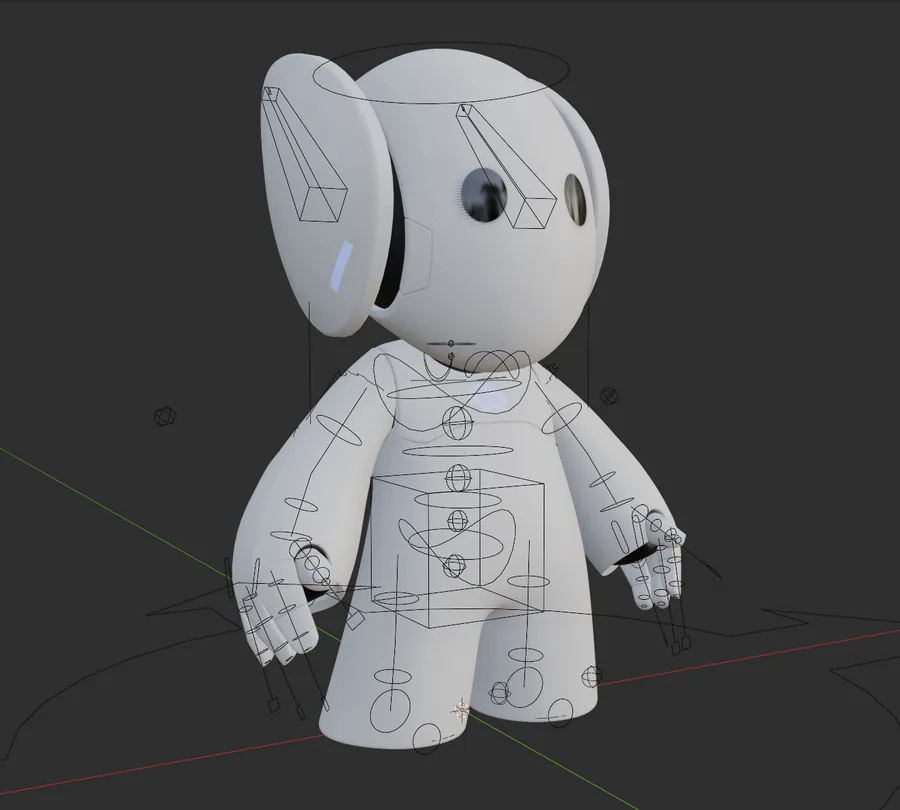
Task: Select the lowest wire sphere inside the cube
Action: [454, 565]
